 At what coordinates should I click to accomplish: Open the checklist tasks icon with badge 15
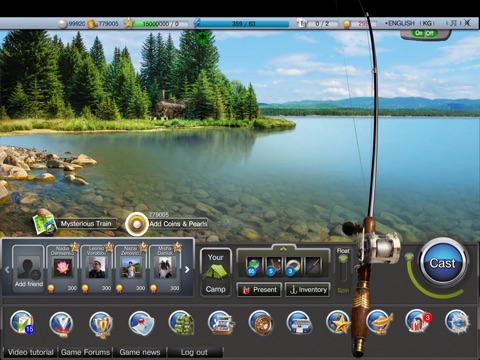click(x=22, y=322)
